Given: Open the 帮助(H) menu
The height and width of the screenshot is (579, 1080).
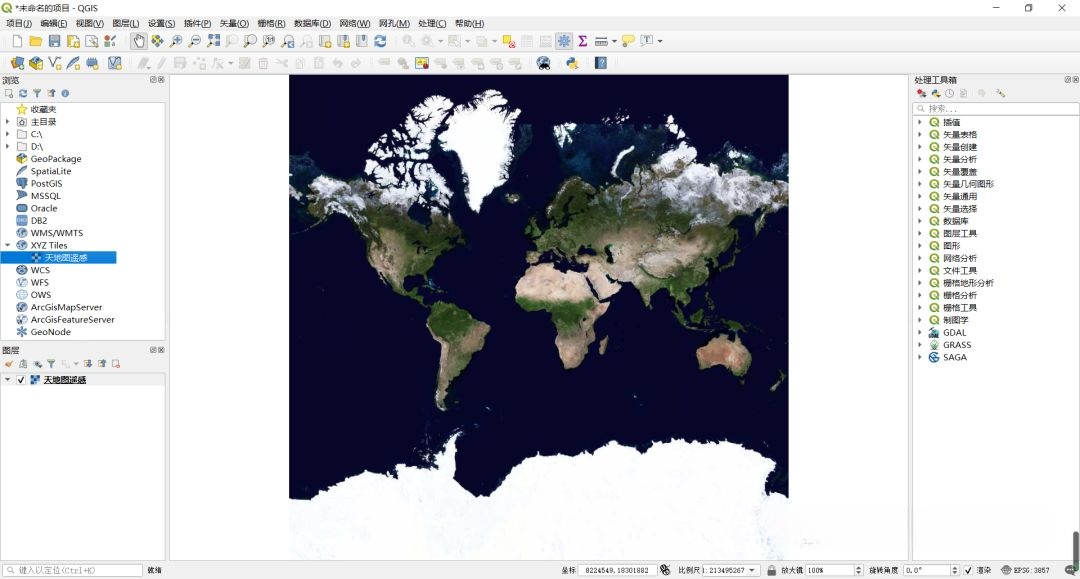Looking at the screenshot, I should (469, 23).
